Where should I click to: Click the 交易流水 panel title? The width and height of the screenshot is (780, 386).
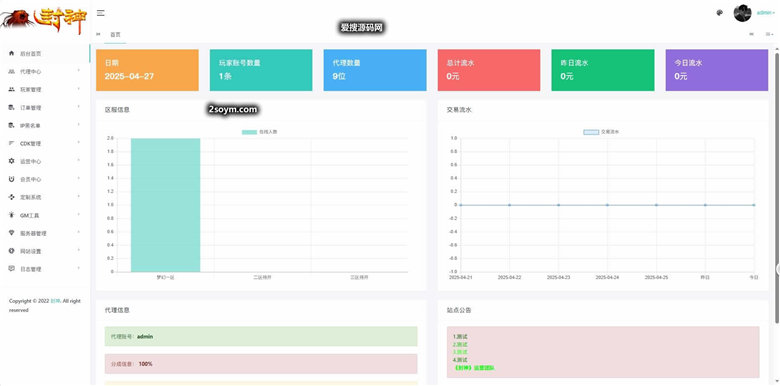coord(459,110)
